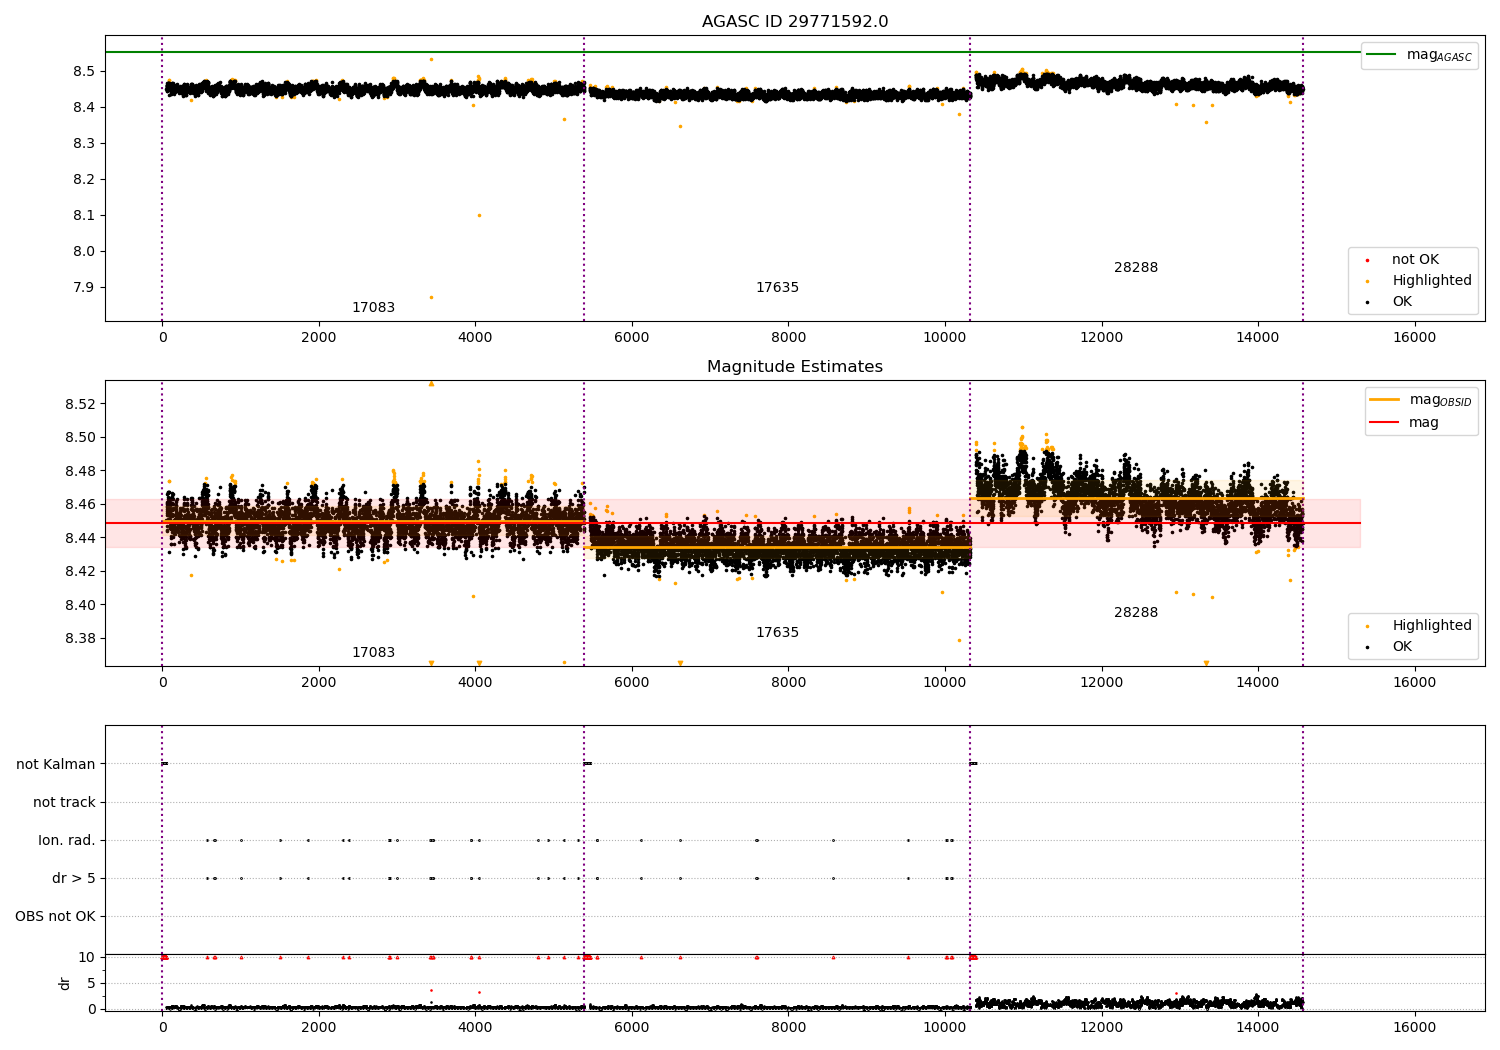
Task: Click the dr axis tick label 10
Action: 87,958
